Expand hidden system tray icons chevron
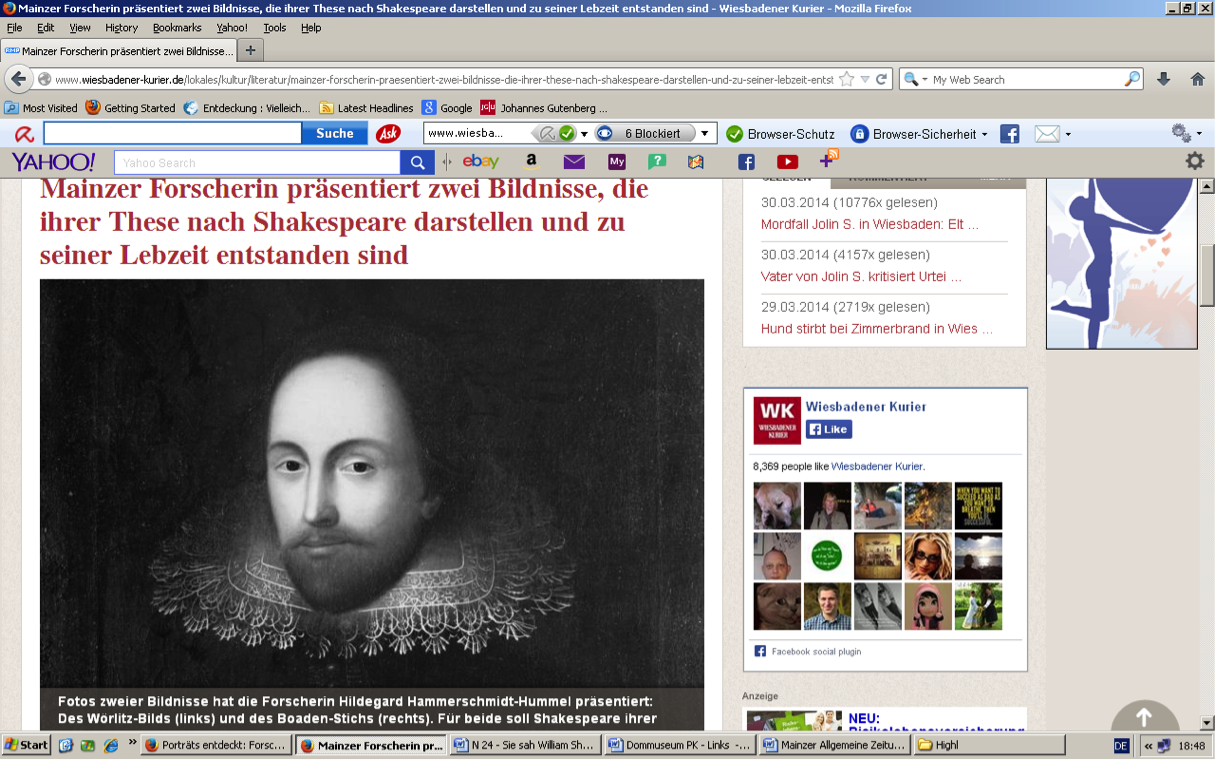Screen dimensions: 1215x760 pyautogui.click(x=1148, y=745)
